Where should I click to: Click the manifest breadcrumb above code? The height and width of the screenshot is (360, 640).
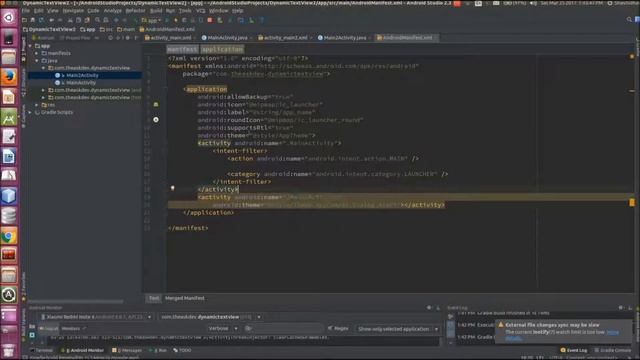pyautogui.click(x=182, y=49)
